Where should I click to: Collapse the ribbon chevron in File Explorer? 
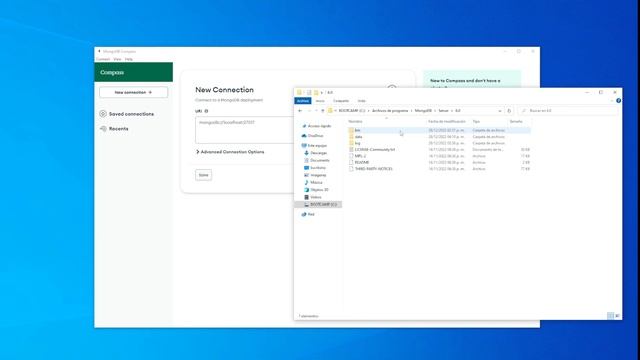tap(612, 100)
